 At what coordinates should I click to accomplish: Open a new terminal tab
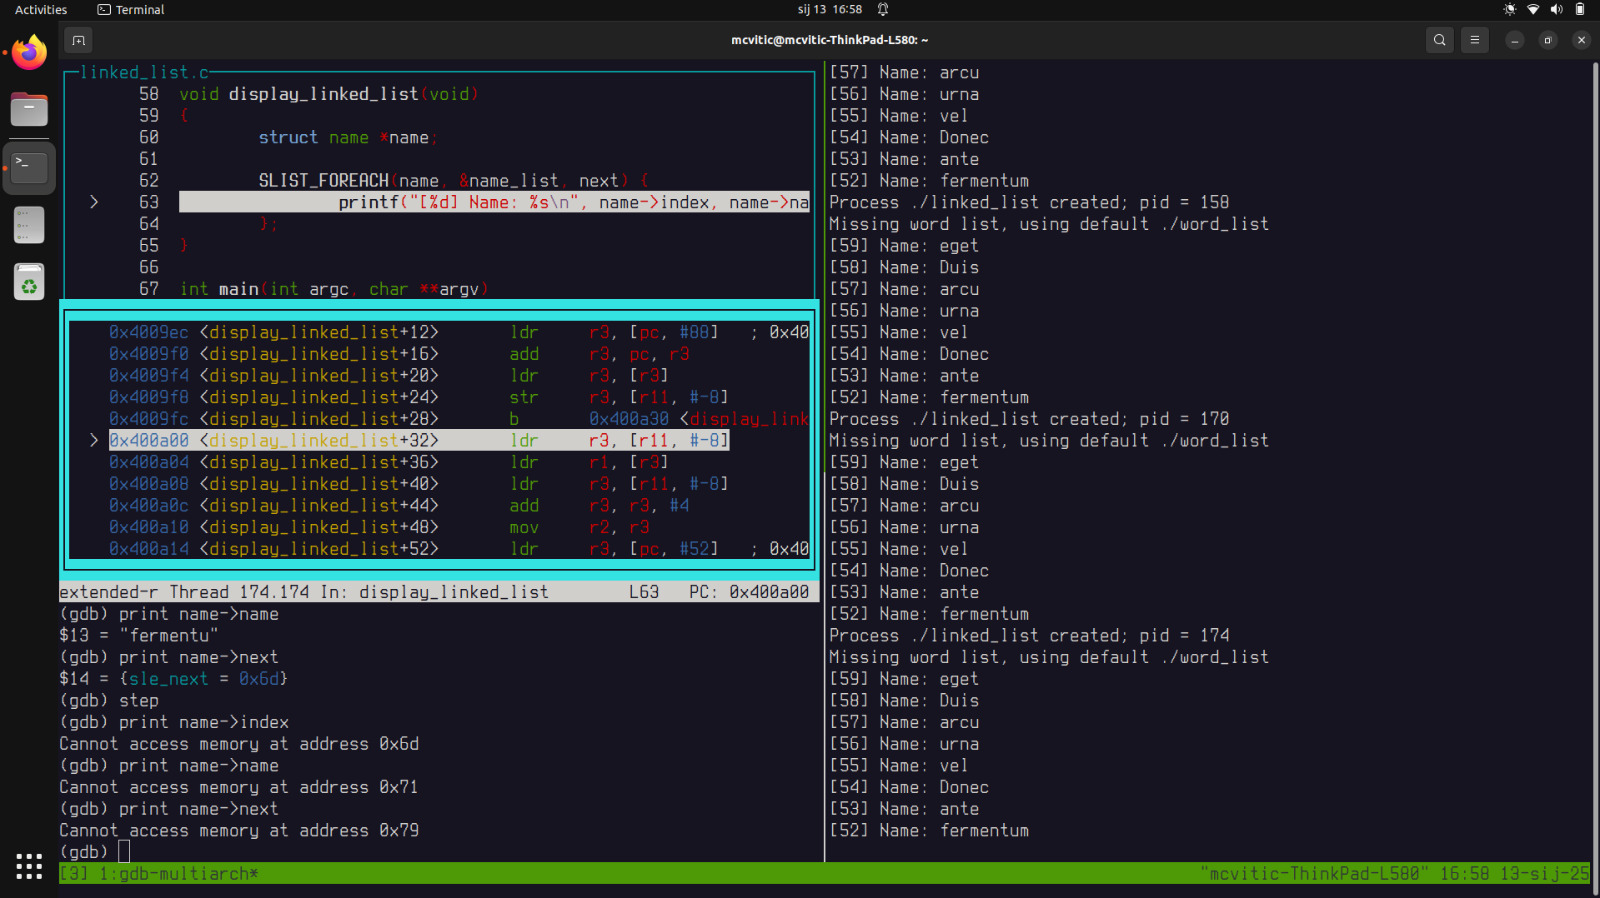click(x=78, y=40)
